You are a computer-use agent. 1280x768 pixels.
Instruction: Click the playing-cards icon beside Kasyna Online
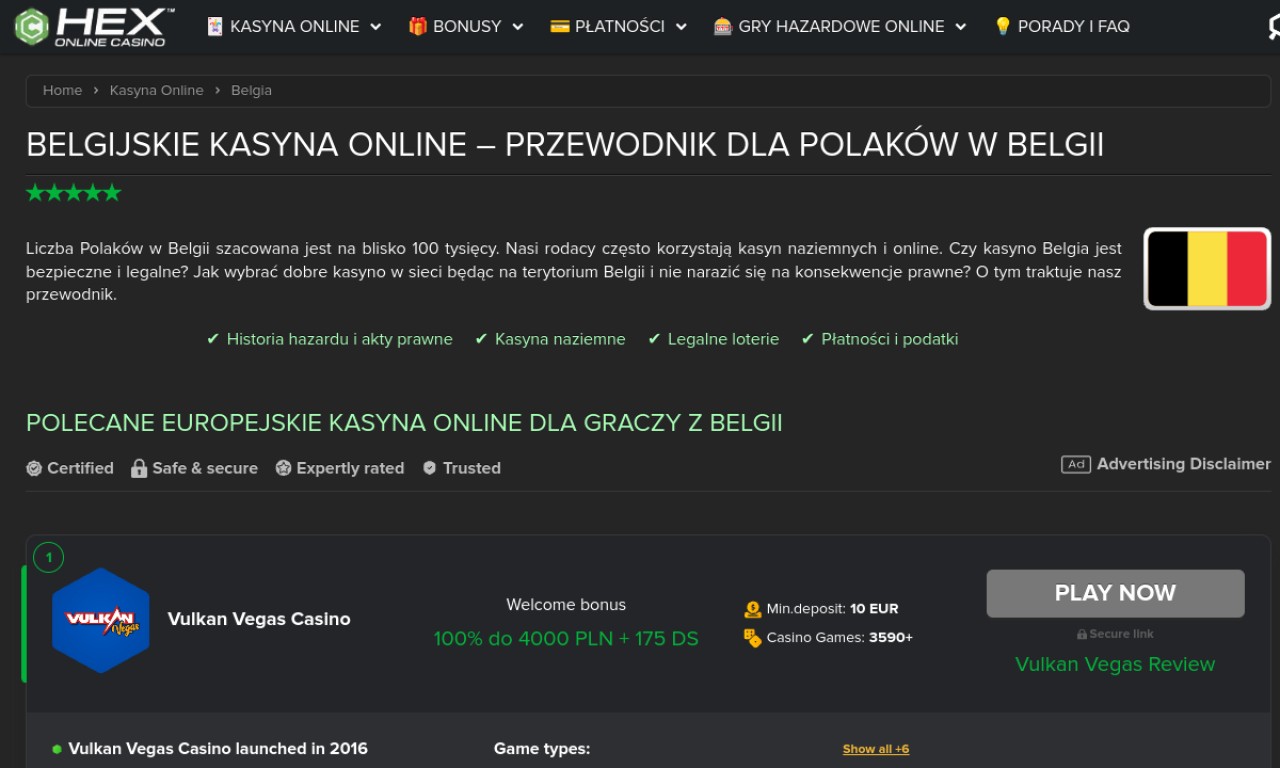tap(215, 27)
